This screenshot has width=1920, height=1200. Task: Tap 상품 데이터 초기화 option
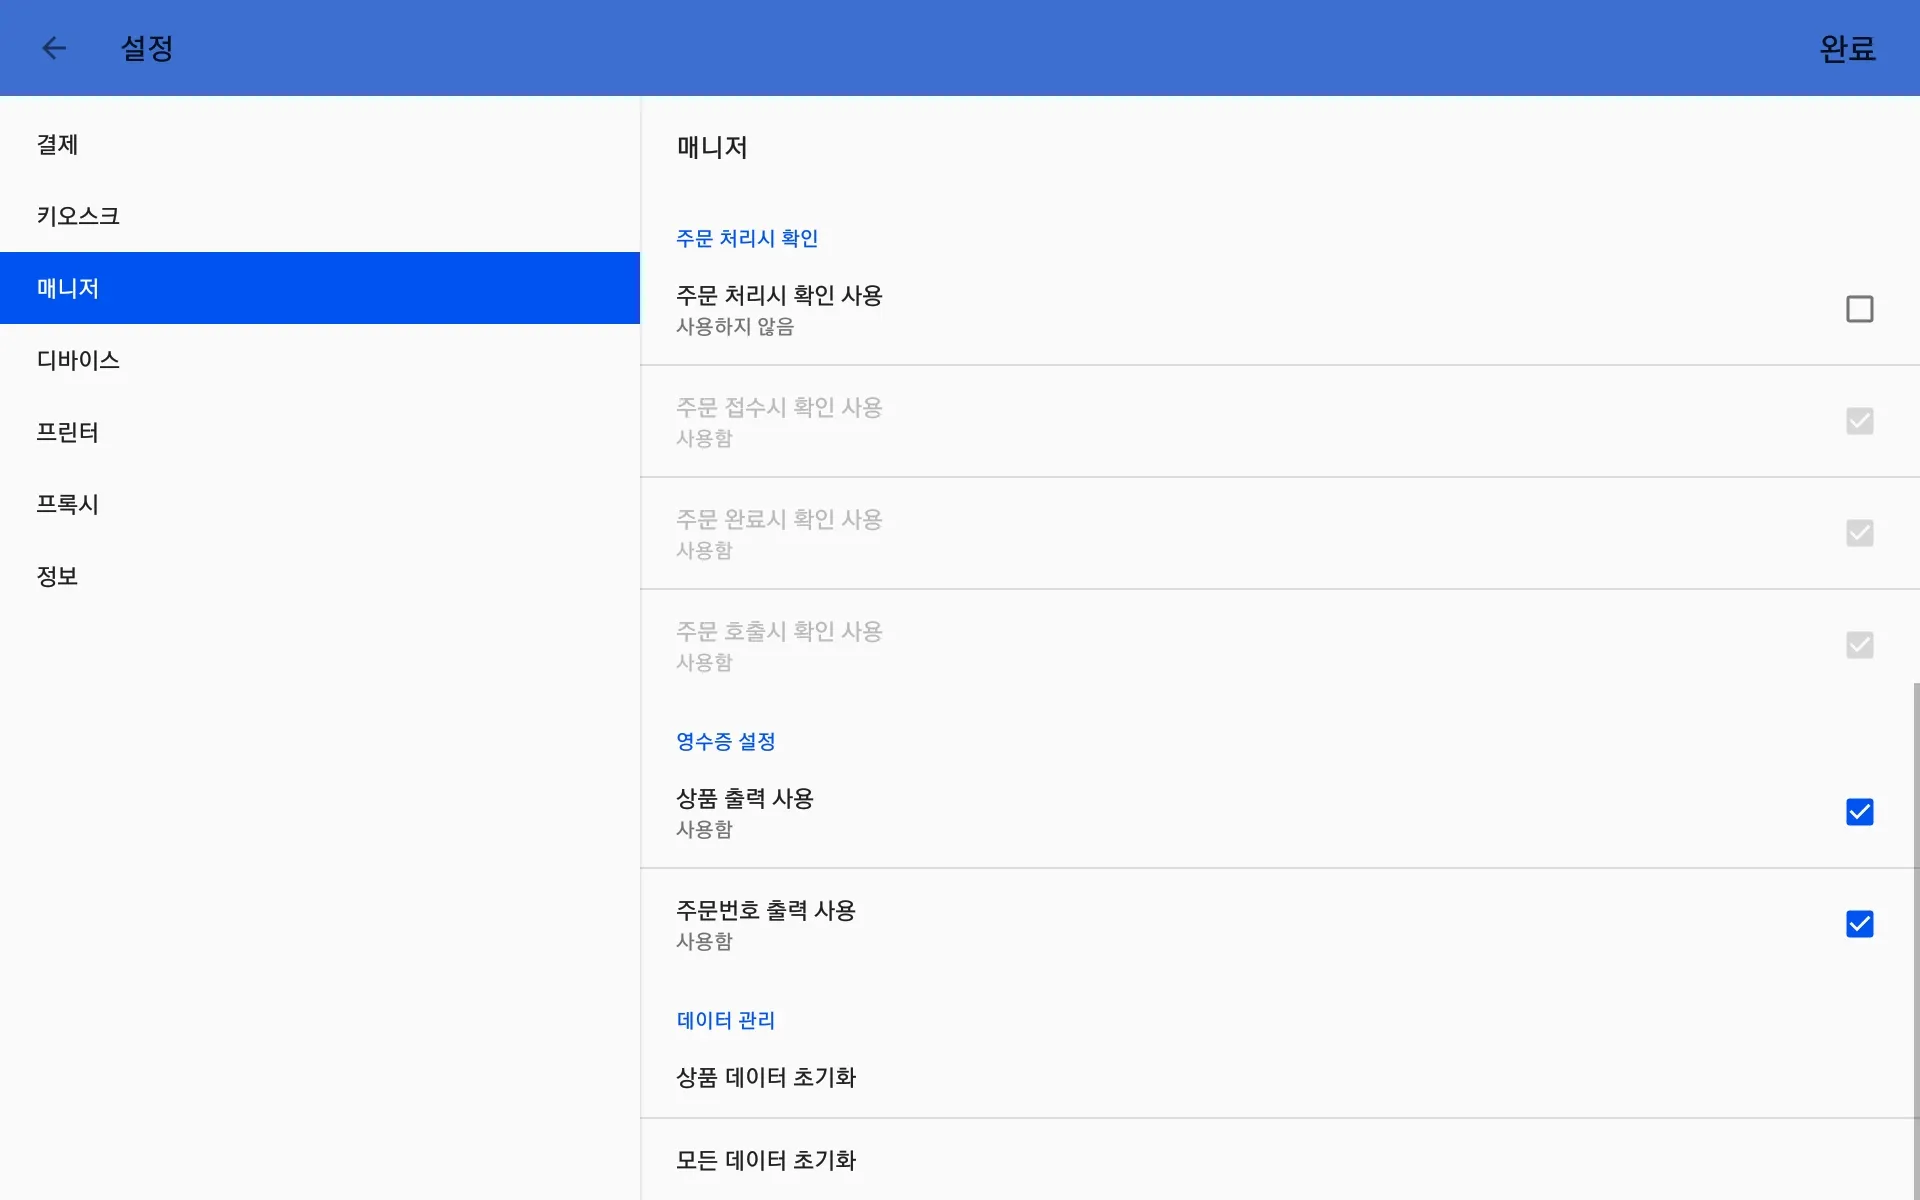[766, 1078]
